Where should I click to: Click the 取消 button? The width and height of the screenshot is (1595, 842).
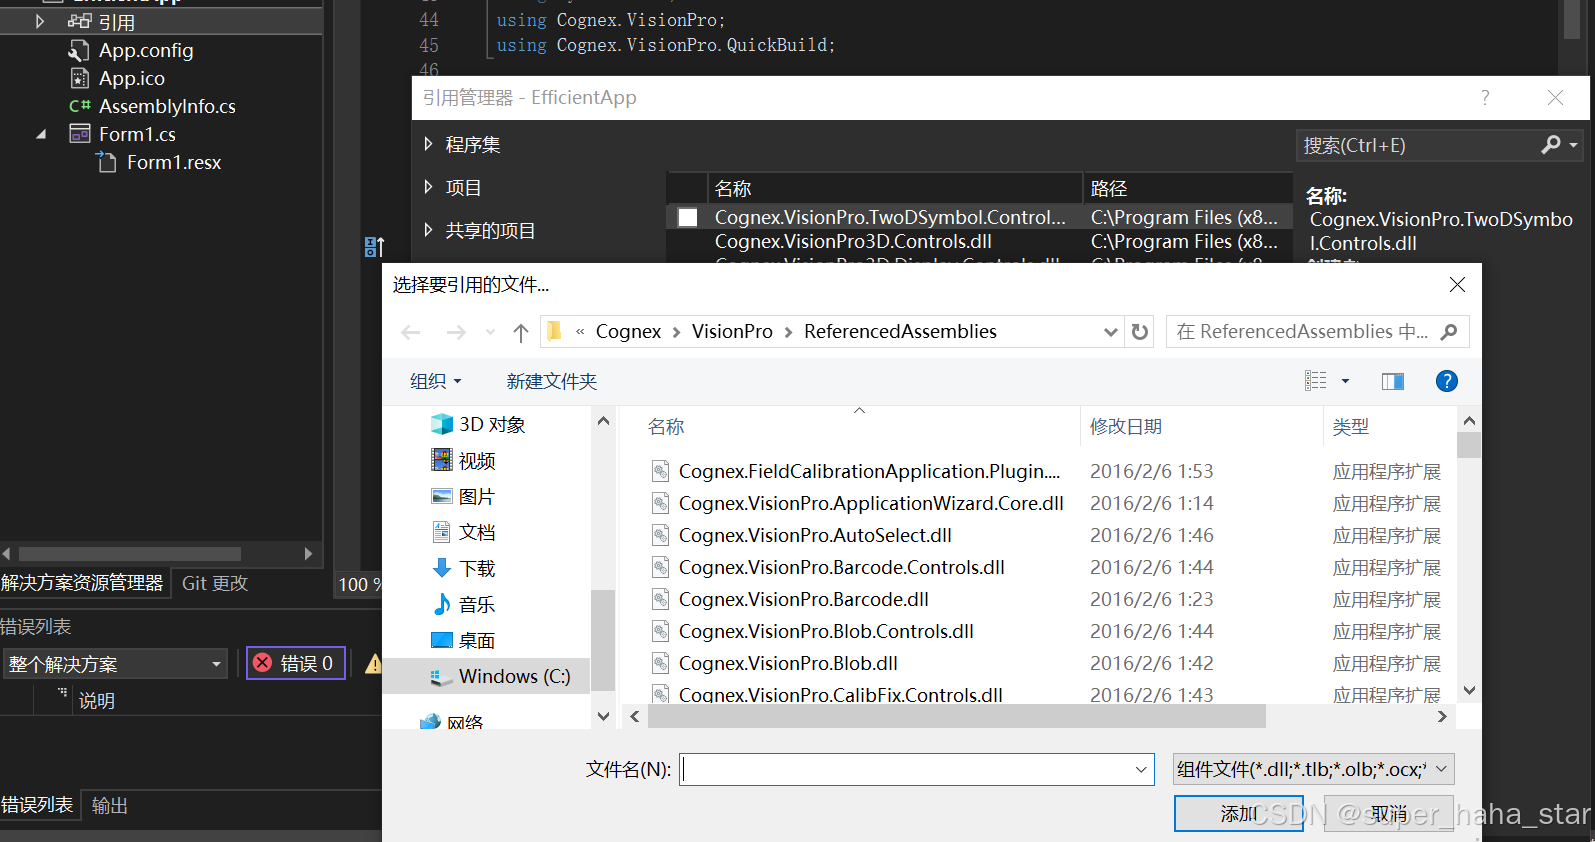coord(1389,814)
